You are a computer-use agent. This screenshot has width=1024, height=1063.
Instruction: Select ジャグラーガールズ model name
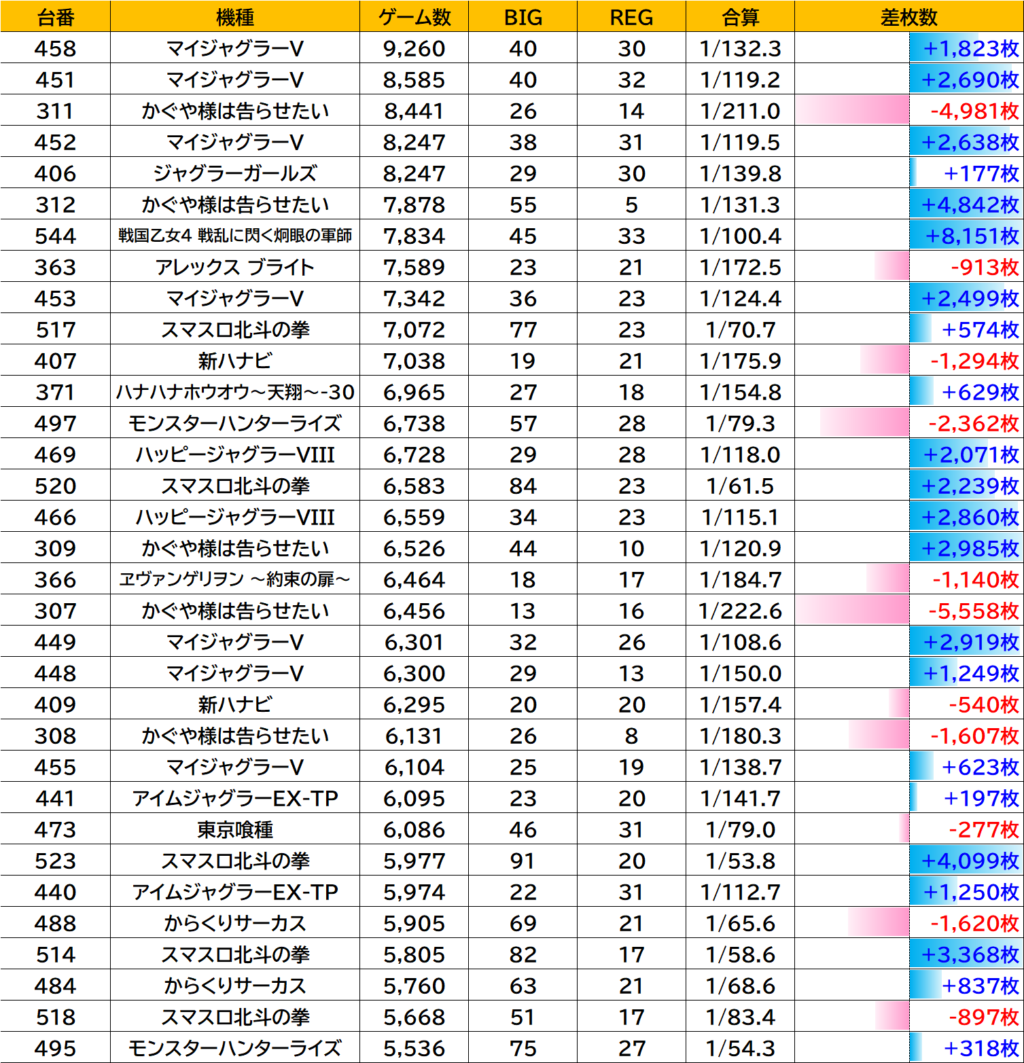pyautogui.click(x=235, y=173)
